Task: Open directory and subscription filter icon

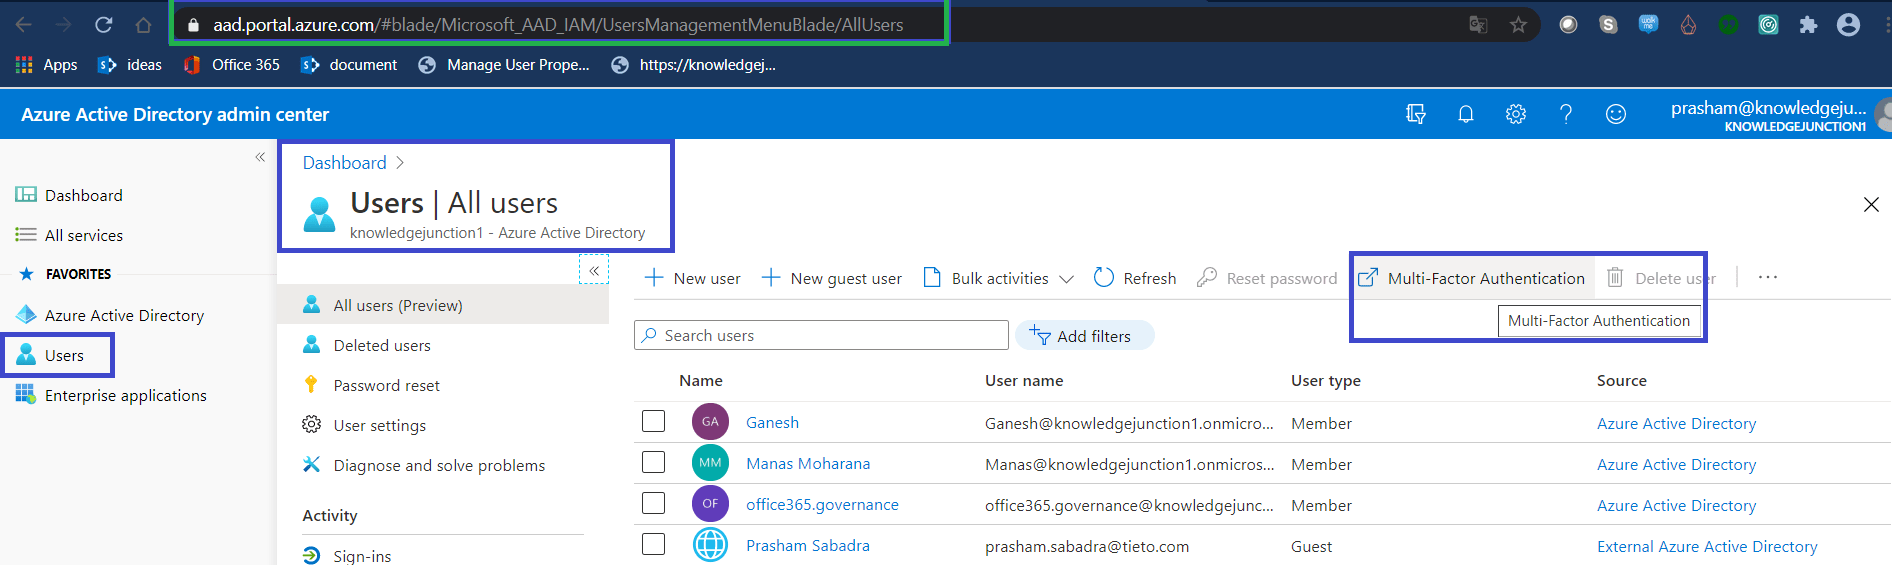Action: pos(1416,114)
